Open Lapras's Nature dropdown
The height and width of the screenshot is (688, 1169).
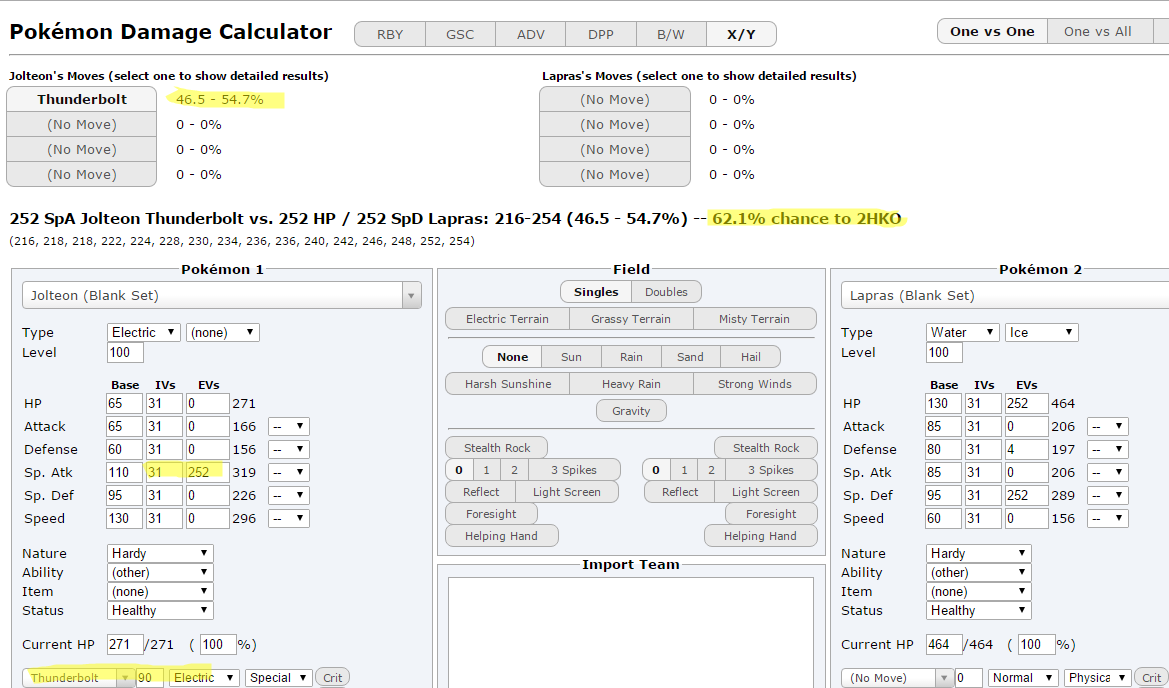click(979, 554)
